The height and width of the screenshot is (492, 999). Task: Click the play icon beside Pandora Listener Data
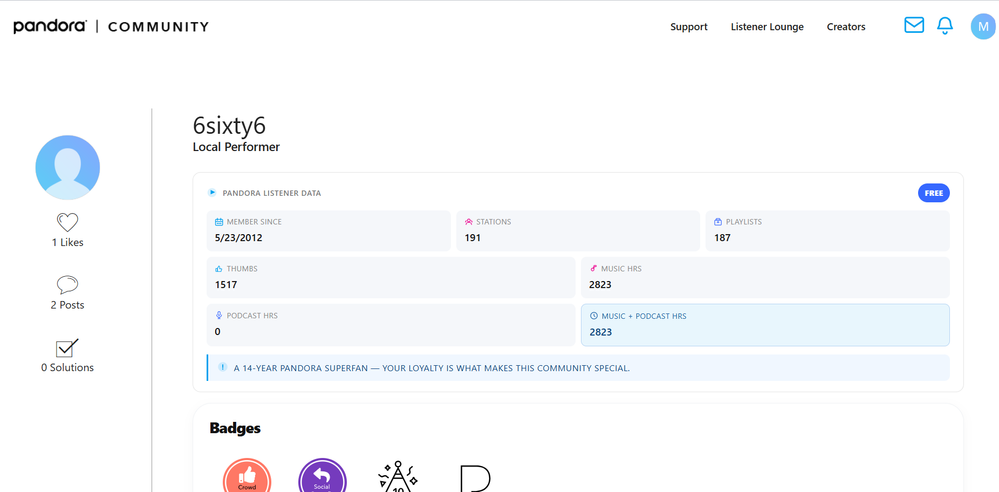(x=212, y=192)
